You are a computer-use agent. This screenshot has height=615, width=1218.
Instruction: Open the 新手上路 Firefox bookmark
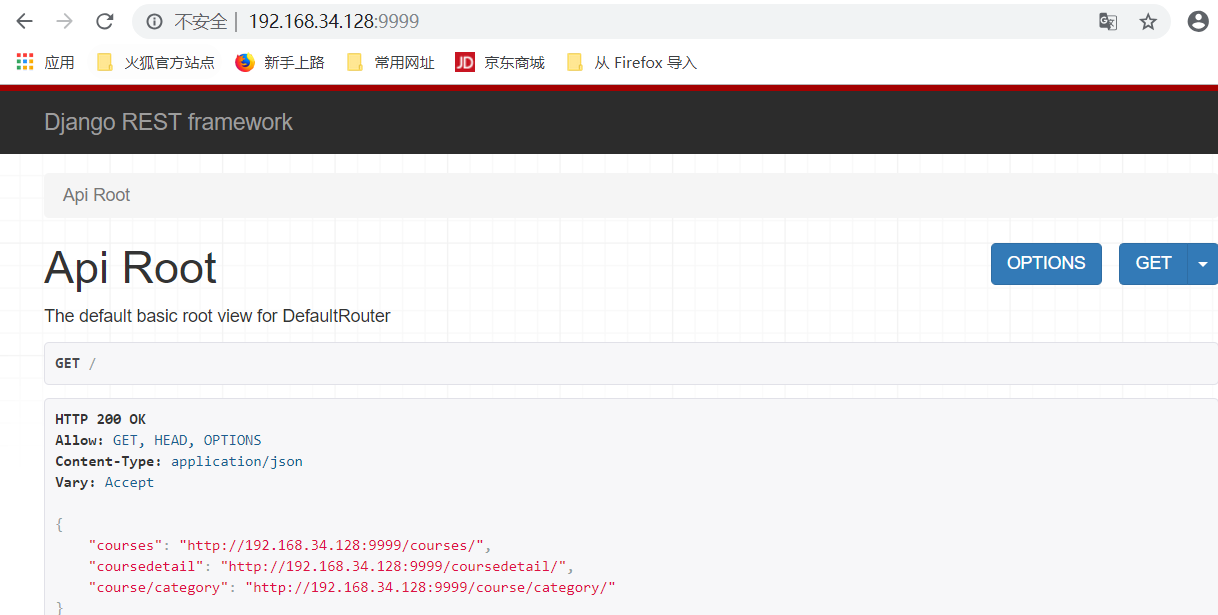pyautogui.click(x=280, y=62)
